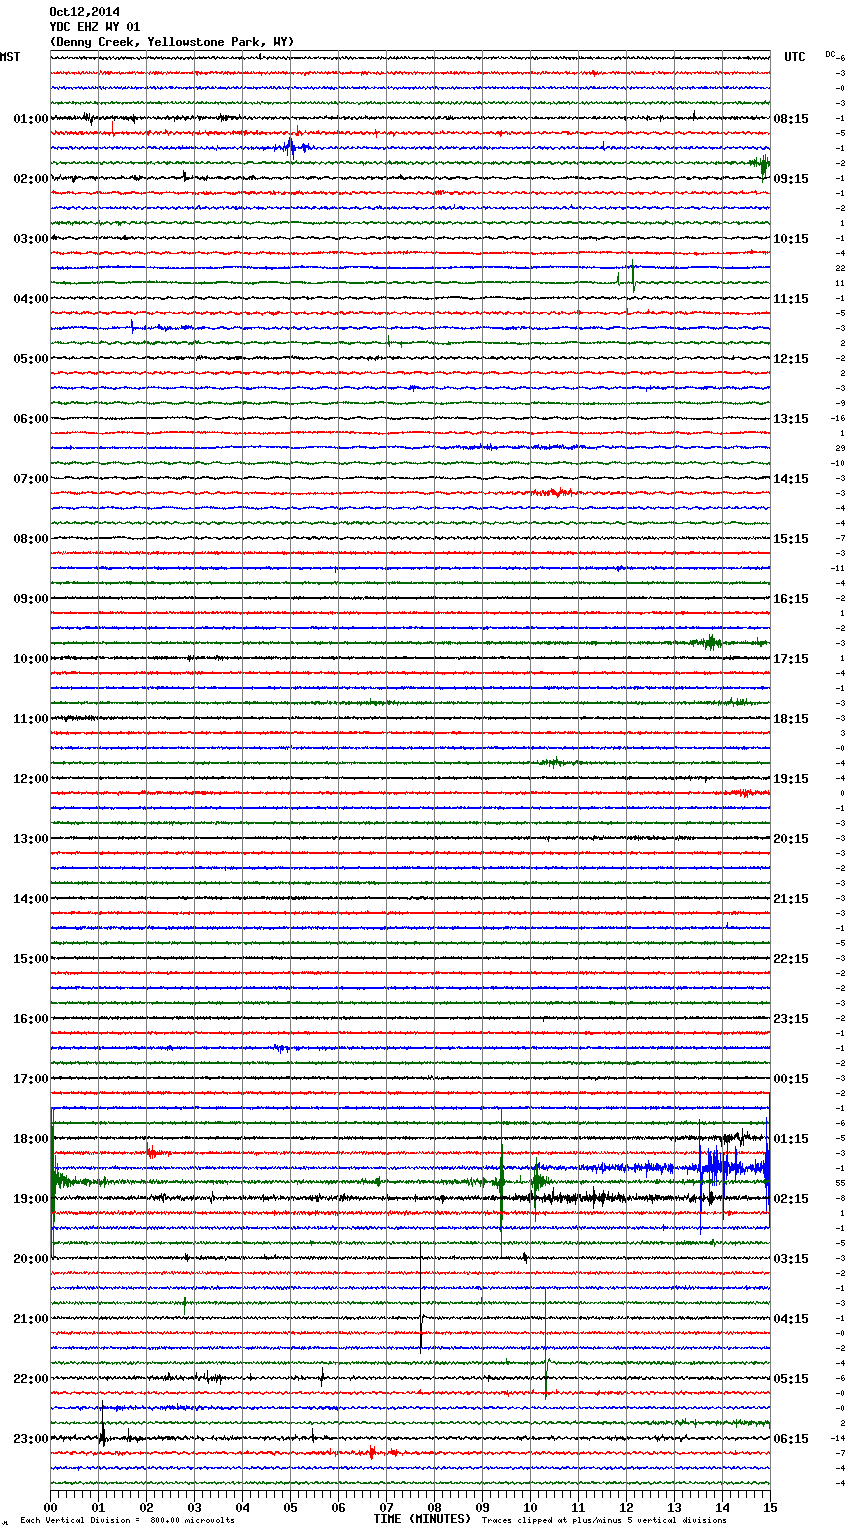Click the 13:15 UTC time label
The image size is (850, 1534).
(x=791, y=419)
